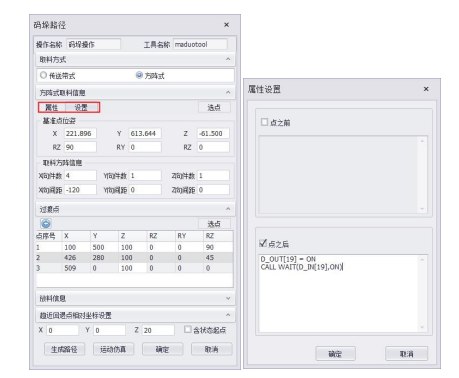459x378 pixels.
Task: Click the approach offset Y field
Action: [110, 330]
